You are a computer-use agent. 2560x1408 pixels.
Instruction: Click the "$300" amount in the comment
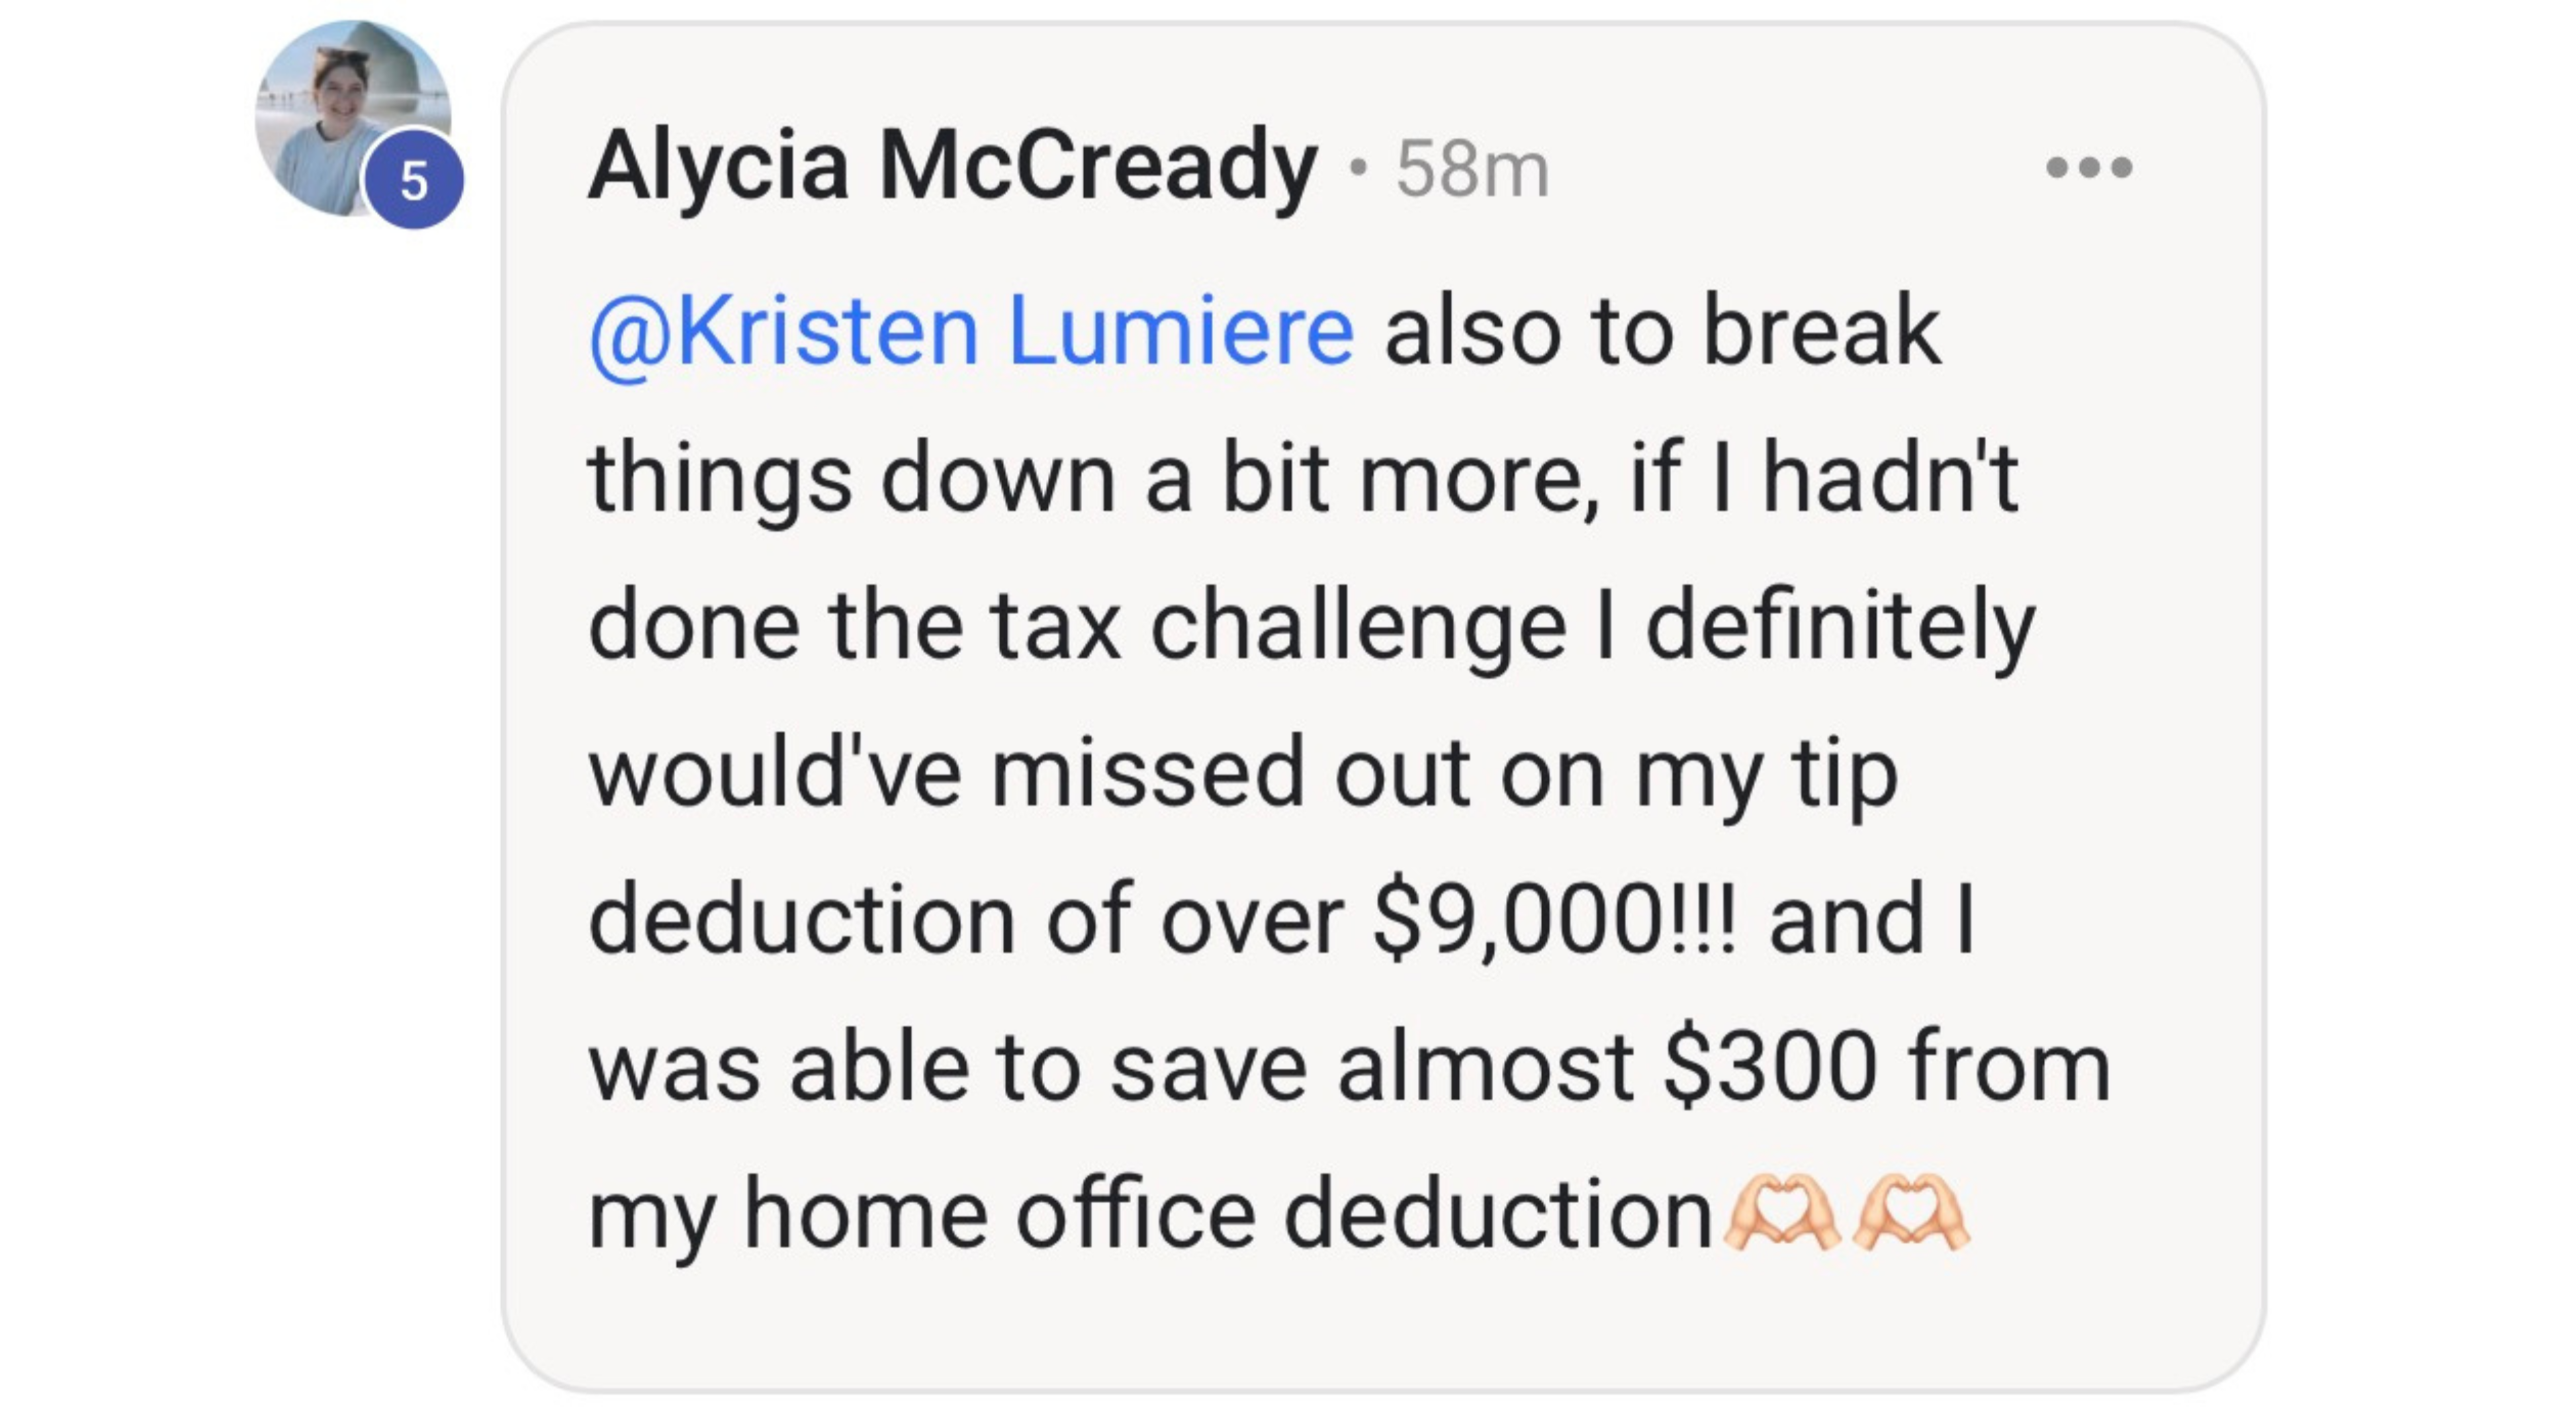[x=1770, y=1067]
